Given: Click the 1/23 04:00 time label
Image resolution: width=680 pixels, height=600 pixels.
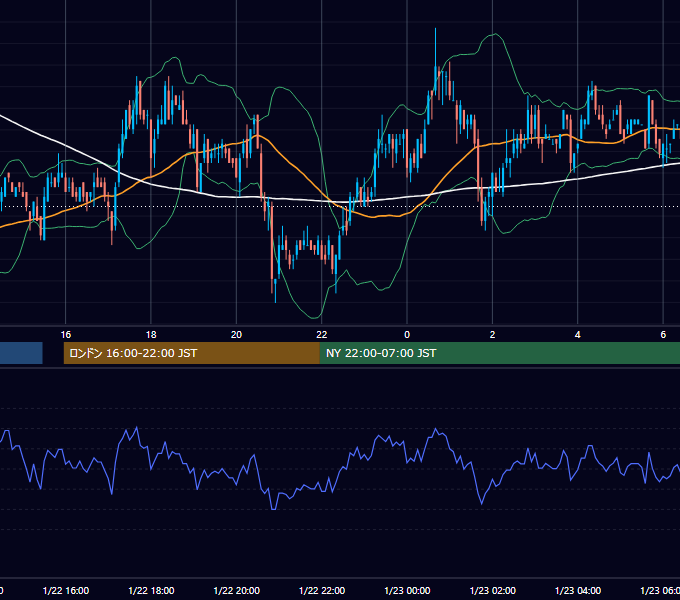Looking at the screenshot, I should coord(578,590).
